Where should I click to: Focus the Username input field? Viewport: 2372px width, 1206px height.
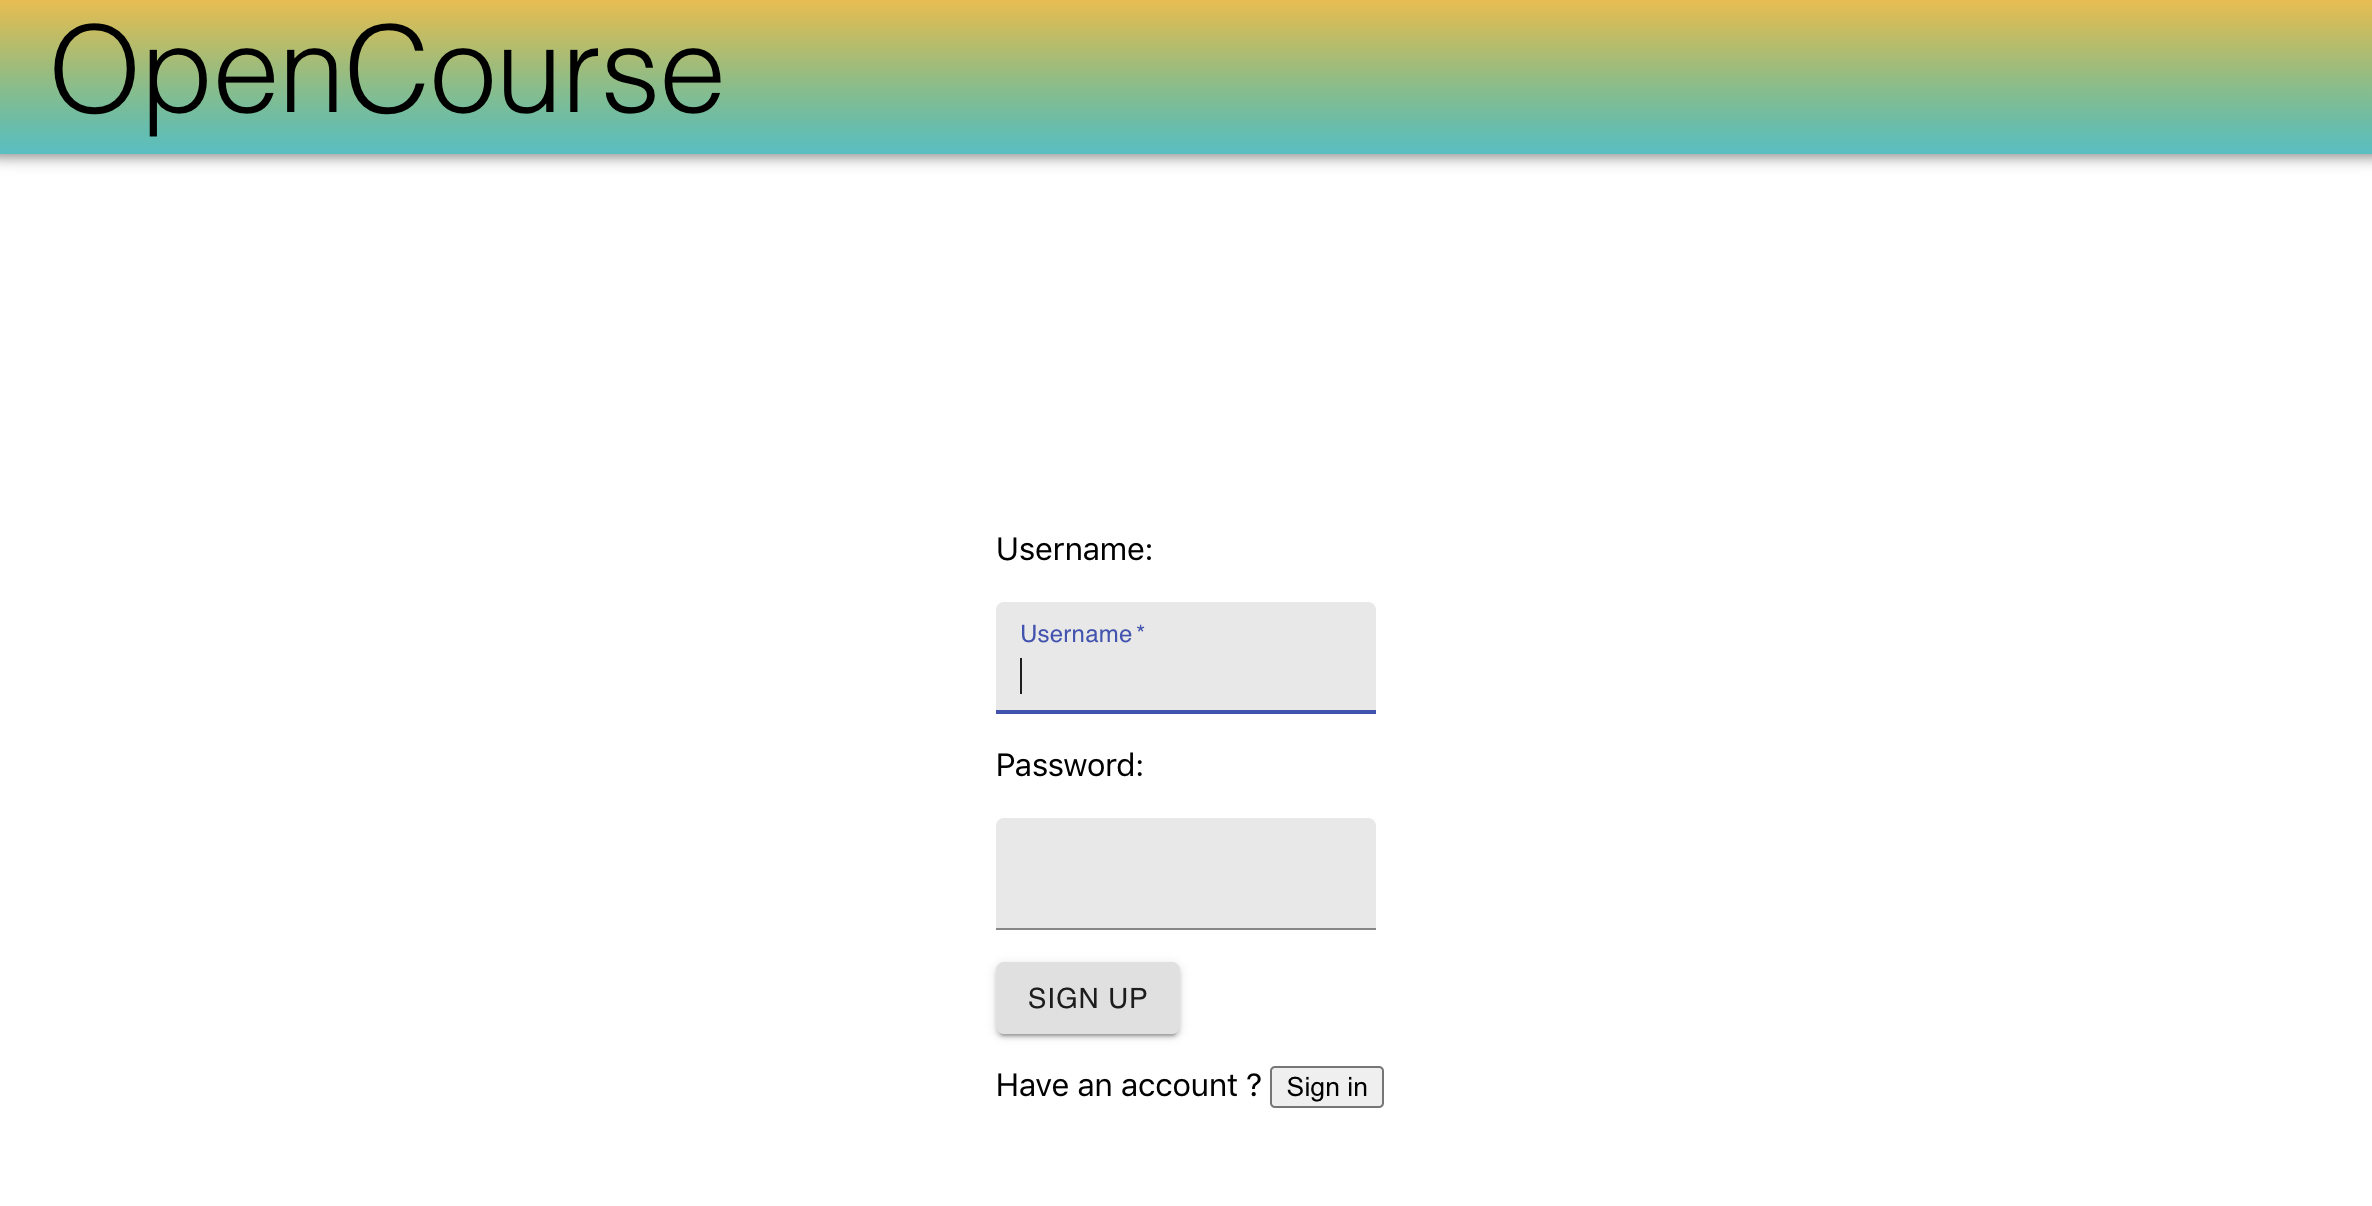pos(1185,676)
